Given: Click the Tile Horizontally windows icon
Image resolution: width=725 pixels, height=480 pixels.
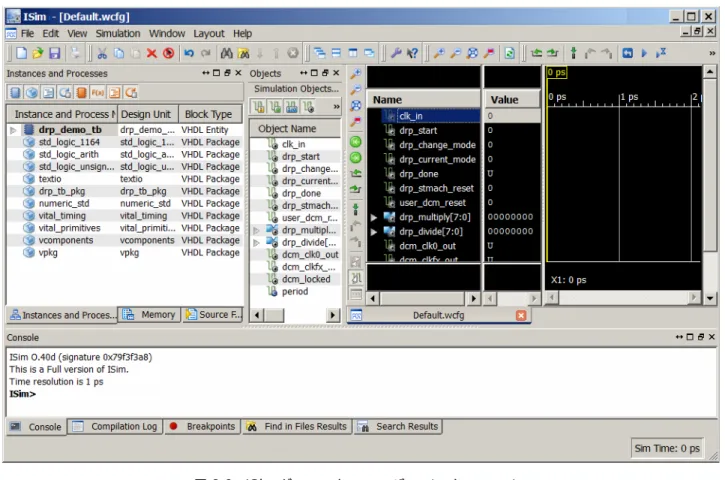Looking at the screenshot, I should coord(336,53).
